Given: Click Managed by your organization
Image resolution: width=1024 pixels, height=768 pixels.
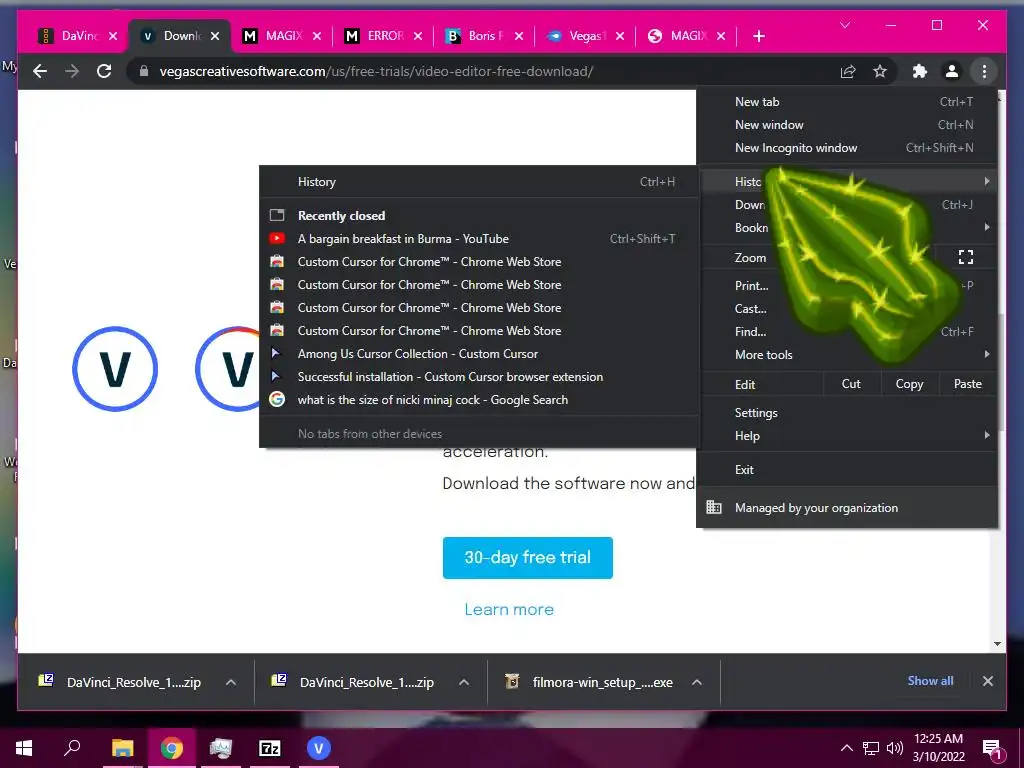Looking at the screenshot, I should click(x=848, y=507).
